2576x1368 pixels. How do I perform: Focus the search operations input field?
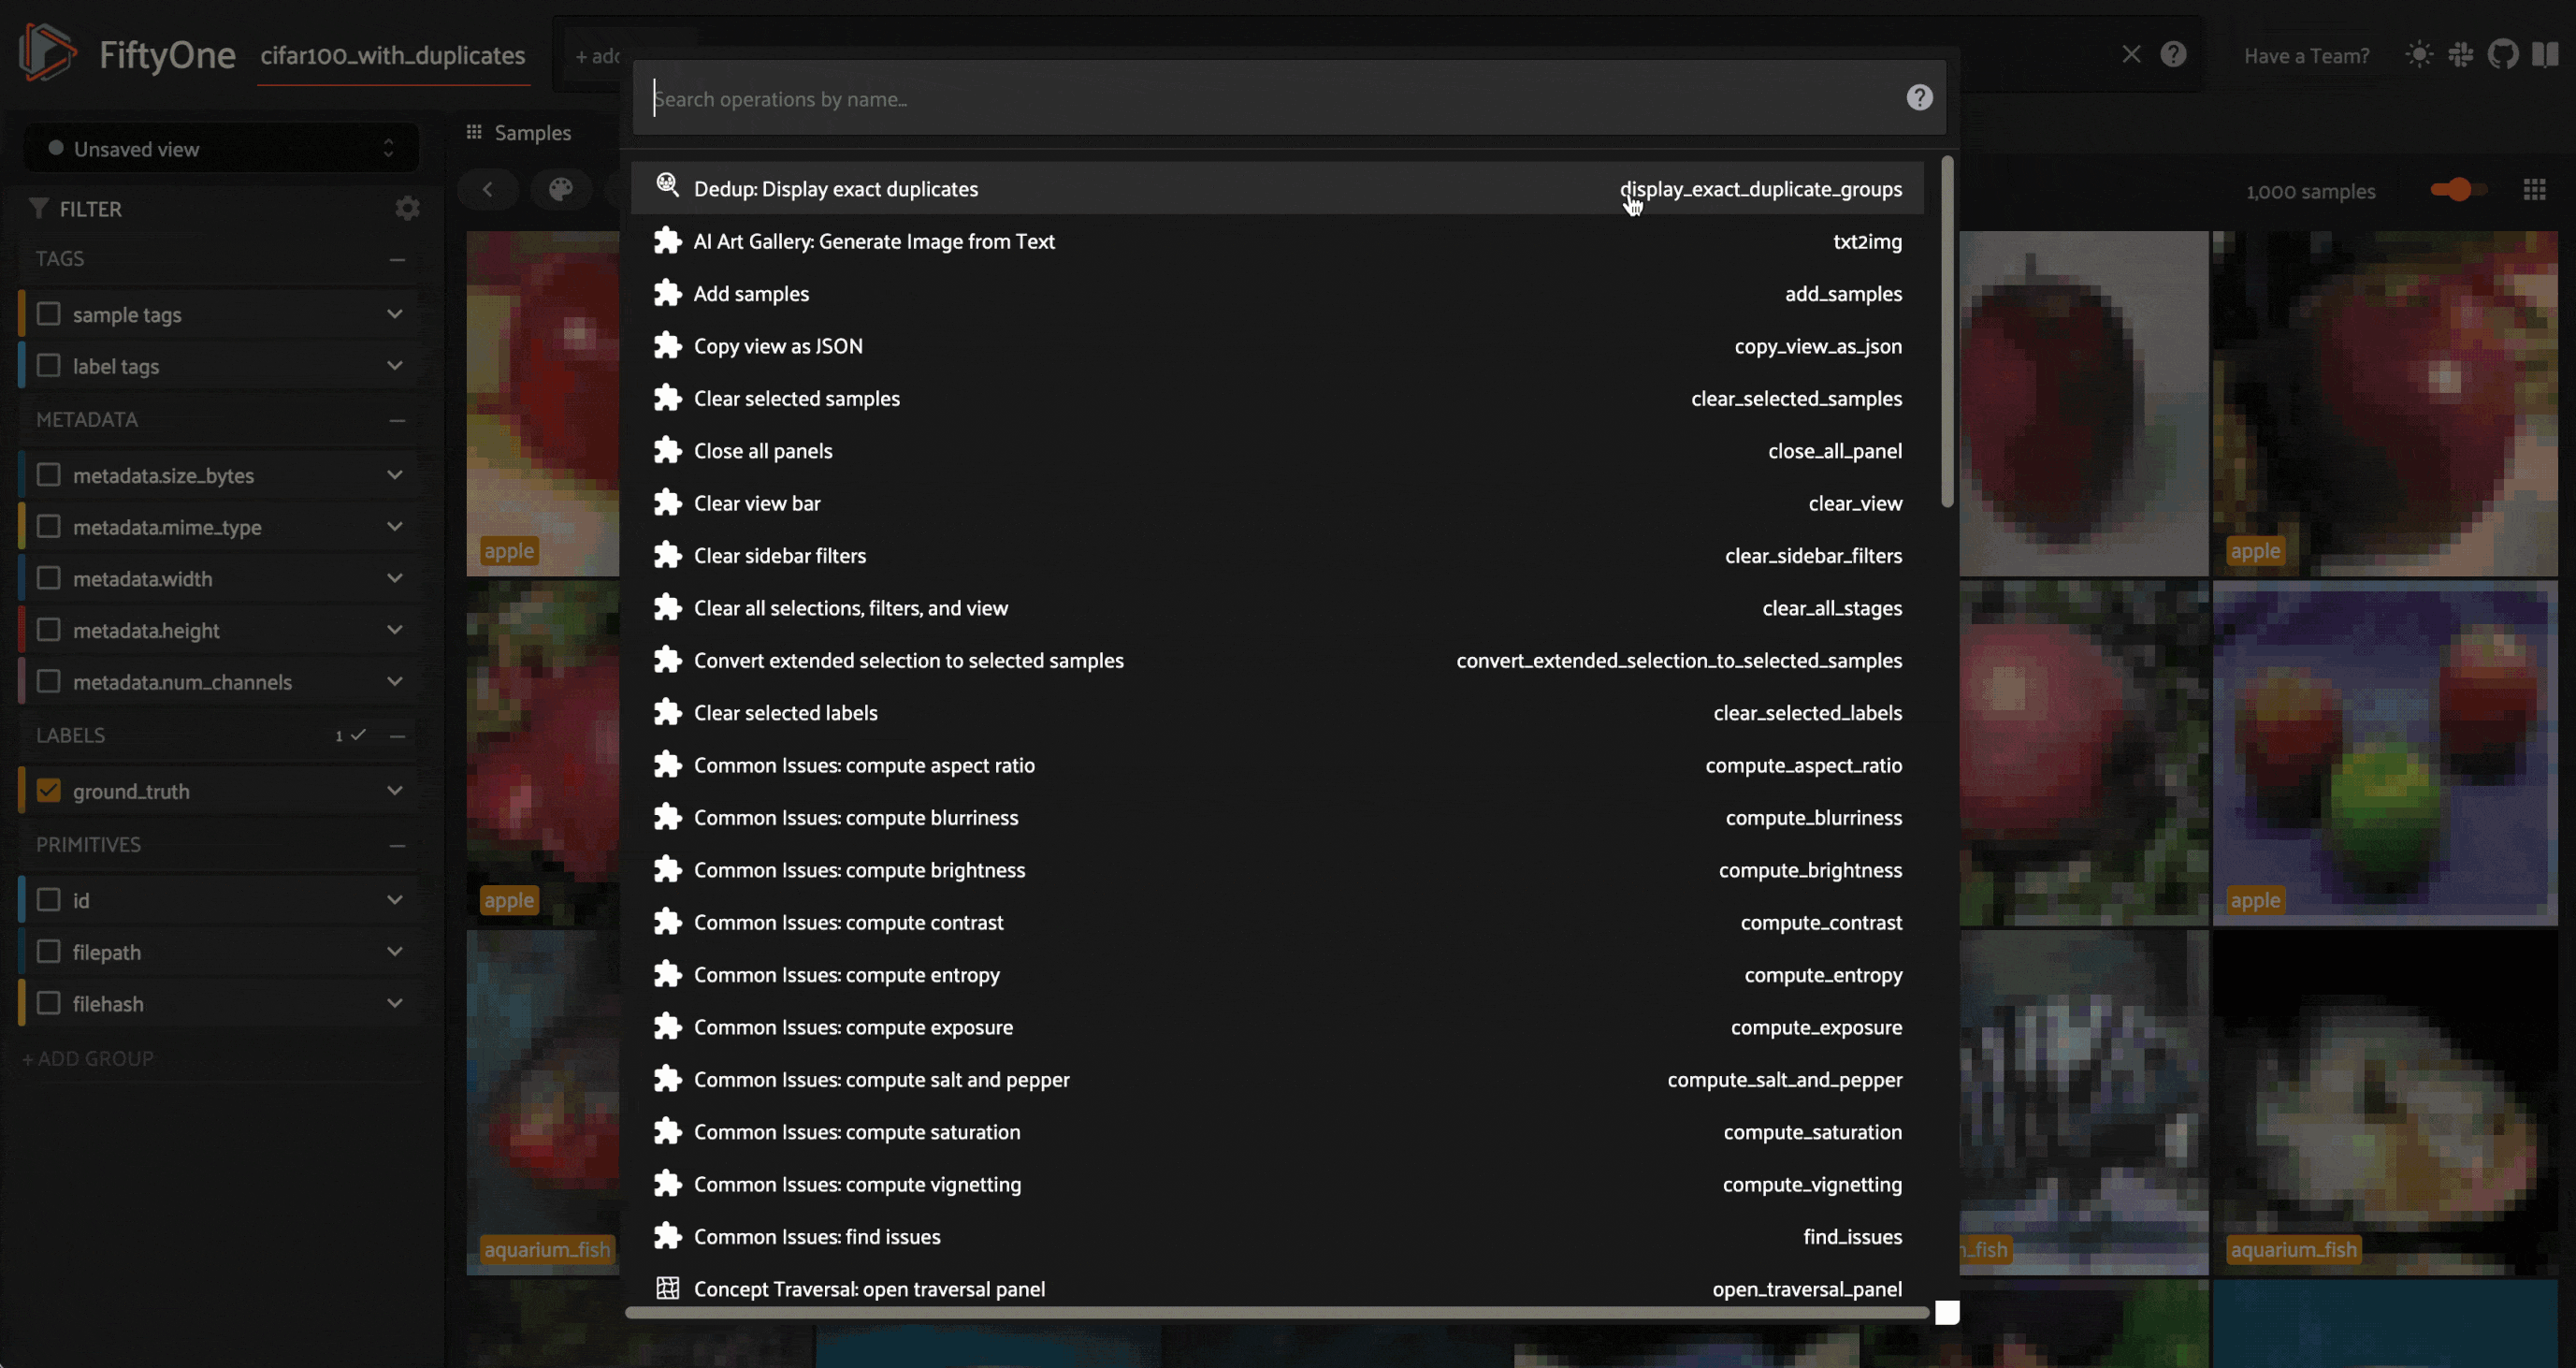coord(1270,99)
